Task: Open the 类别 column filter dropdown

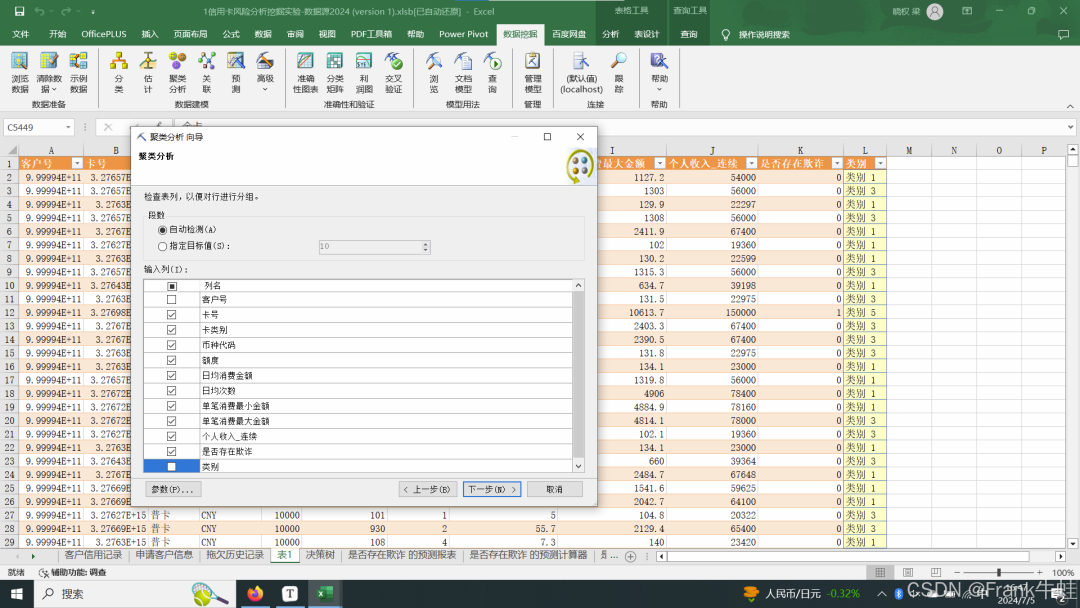Action: pyautogui.click(x=880, y=163)
